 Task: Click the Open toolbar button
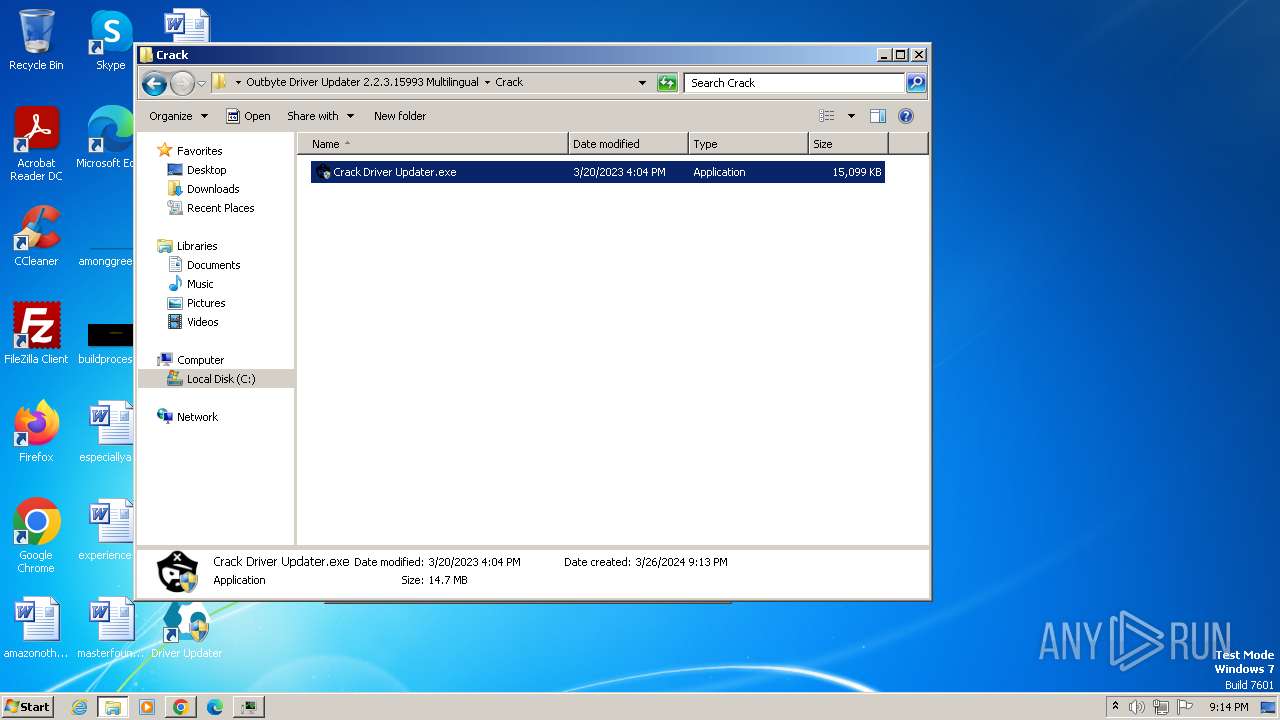click(x=248, y=116)
